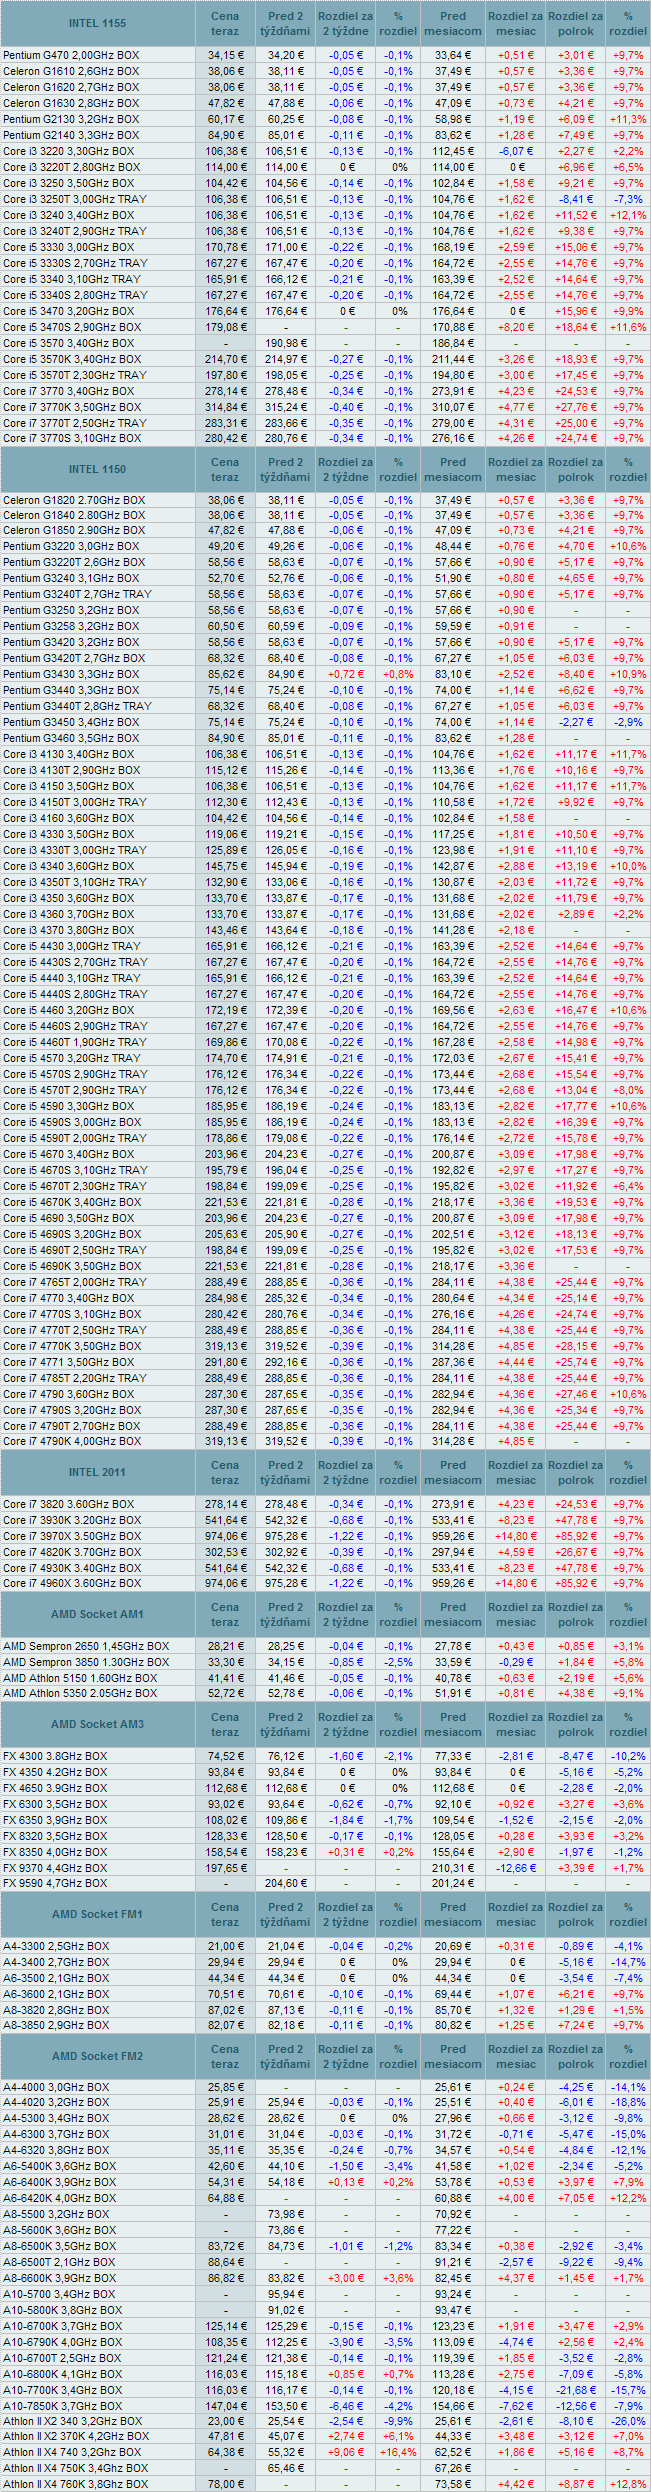Select A10-7850K 3,7GHz BOX row name
651x2492 pixels.
coord(63,2406)
